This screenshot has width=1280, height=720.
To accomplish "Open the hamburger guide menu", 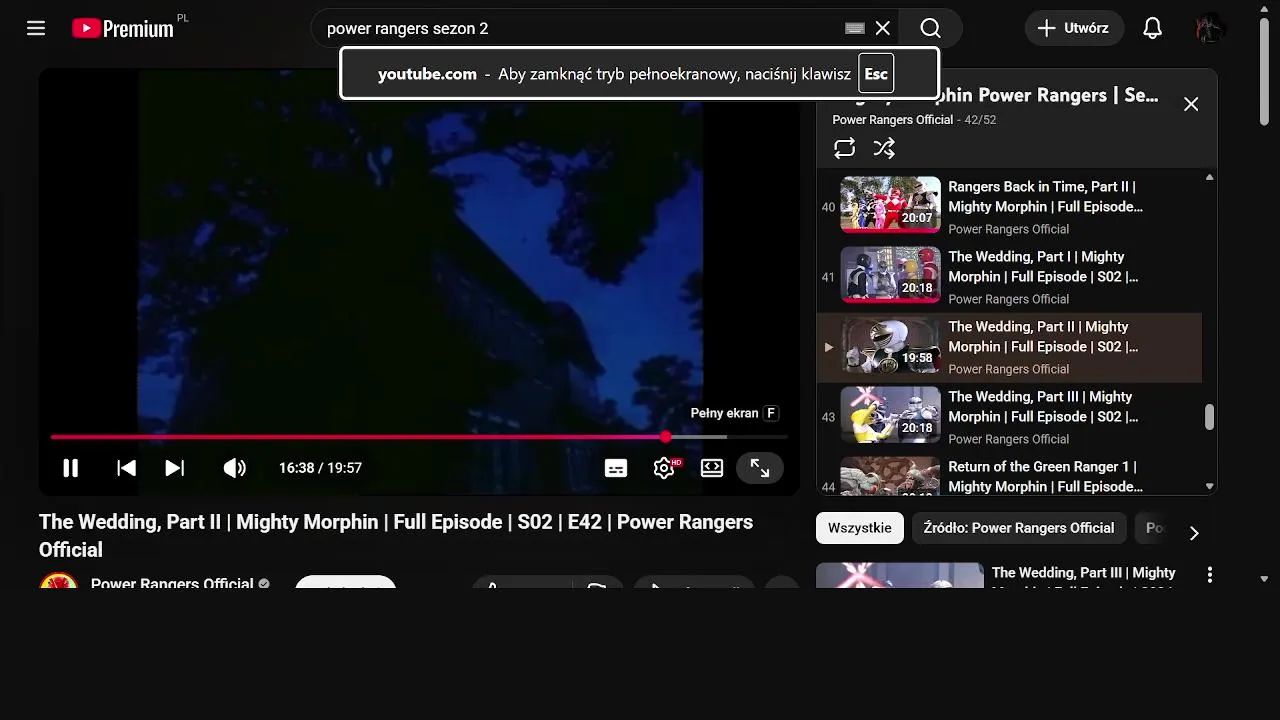I will (36, 28).
